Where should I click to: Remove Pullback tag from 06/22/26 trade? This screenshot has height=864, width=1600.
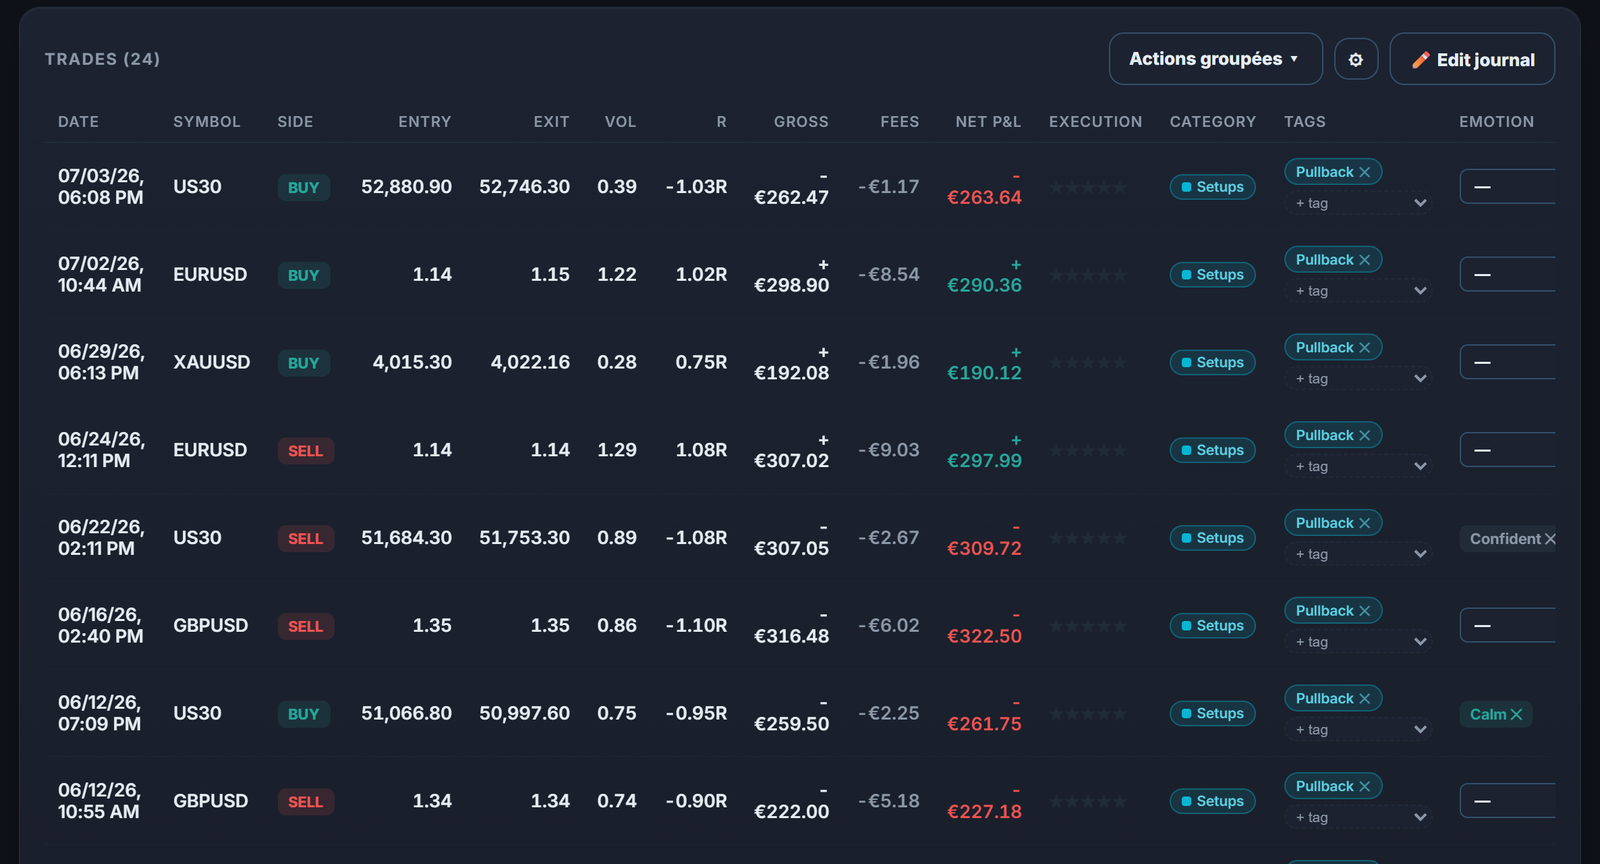point(1364,523)
